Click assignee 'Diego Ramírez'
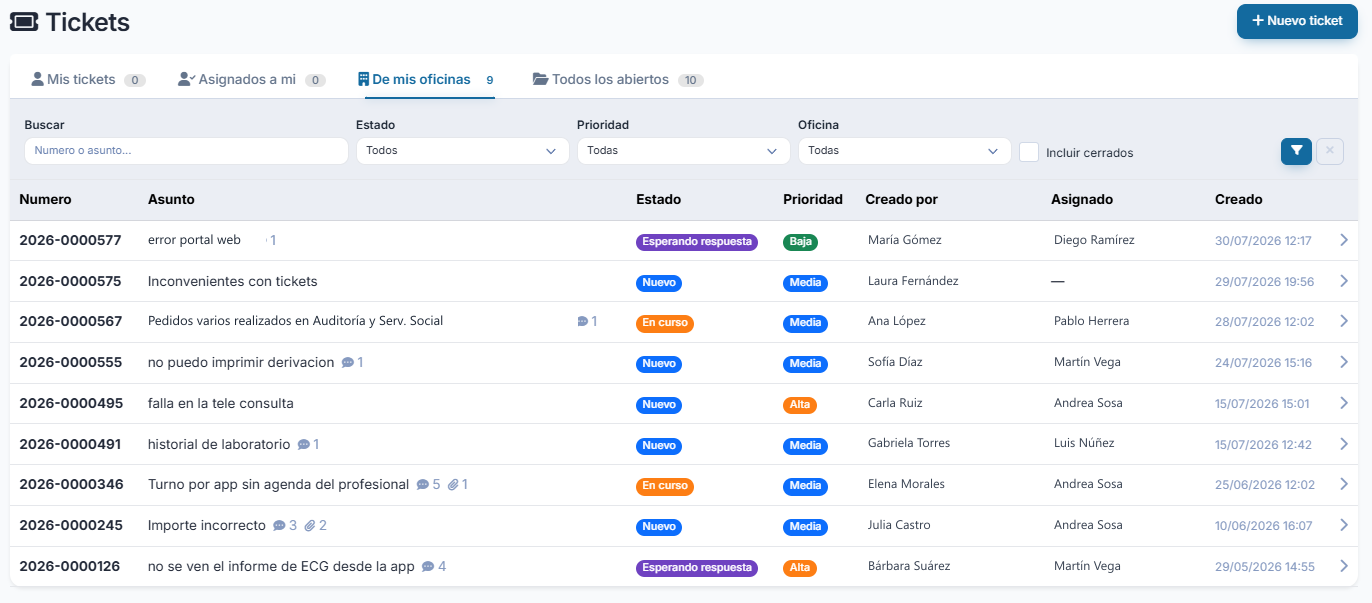Viewport: 1372px width, 603px height. (x=1094, y=240)
